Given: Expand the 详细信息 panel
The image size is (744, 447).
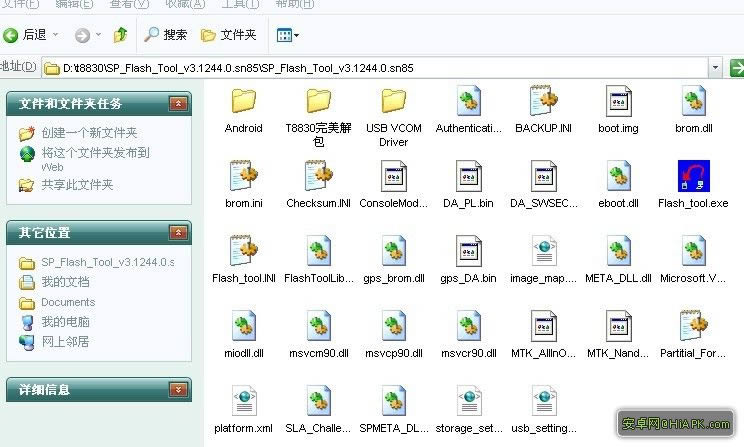Looking at the screenshot, I should [179, 389].
